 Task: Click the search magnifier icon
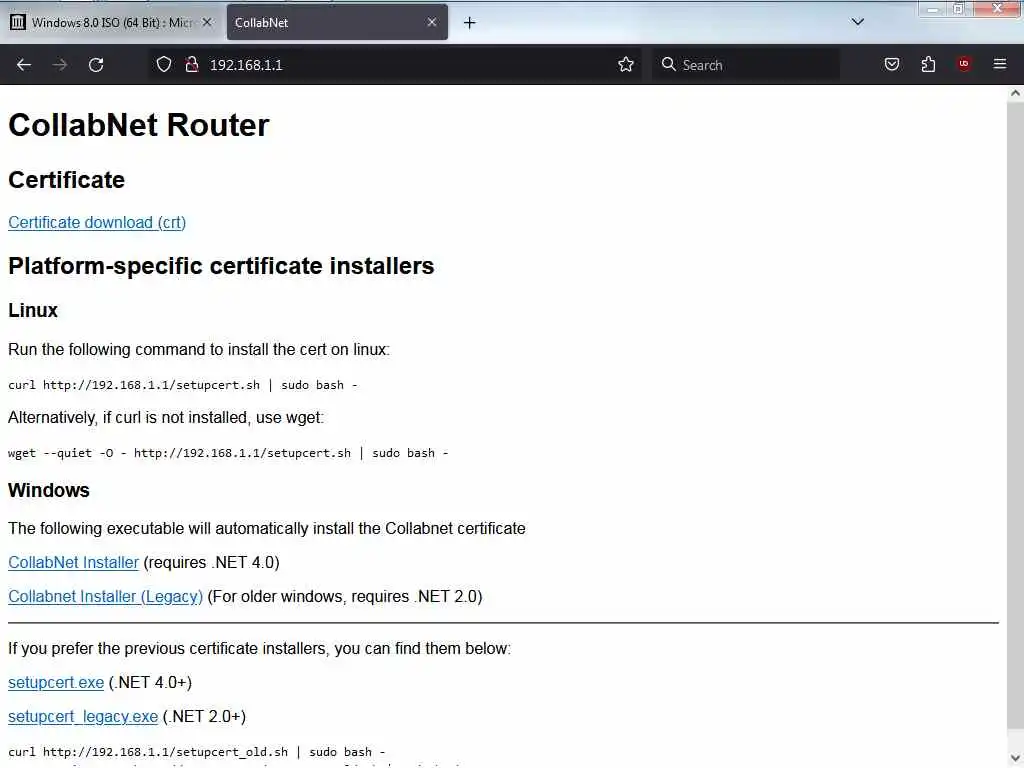[x=668, y=65]
